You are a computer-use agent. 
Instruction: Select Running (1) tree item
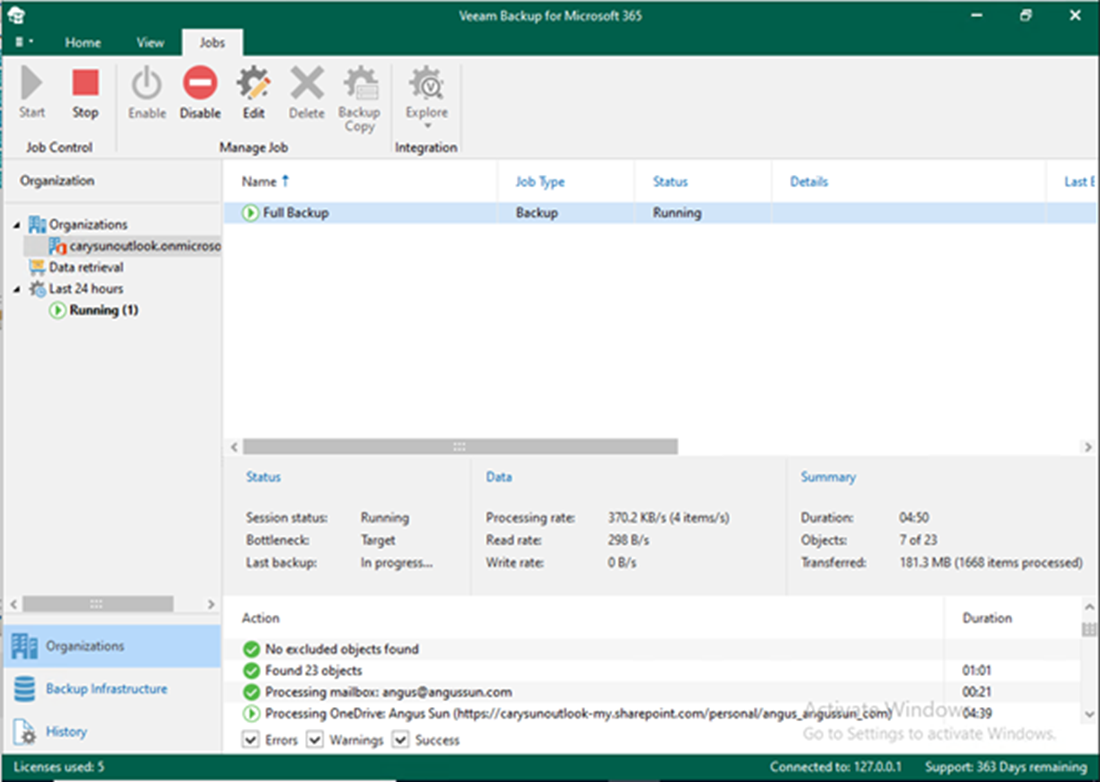(104, 310)
